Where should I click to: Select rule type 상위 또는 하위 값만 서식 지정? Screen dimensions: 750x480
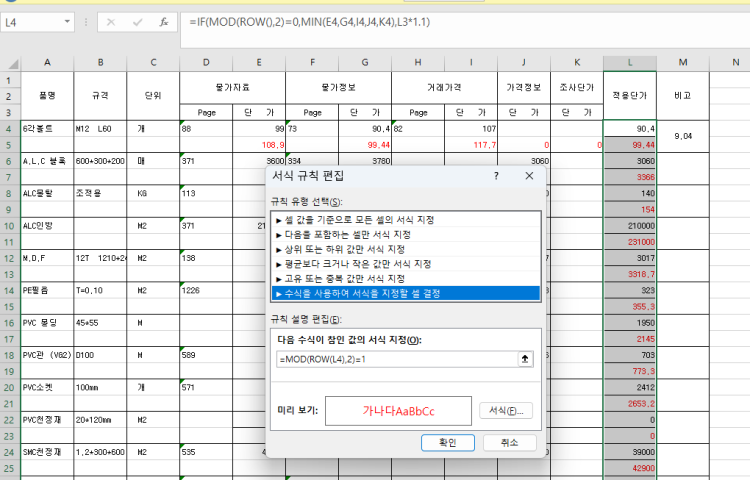pos(406,249)
